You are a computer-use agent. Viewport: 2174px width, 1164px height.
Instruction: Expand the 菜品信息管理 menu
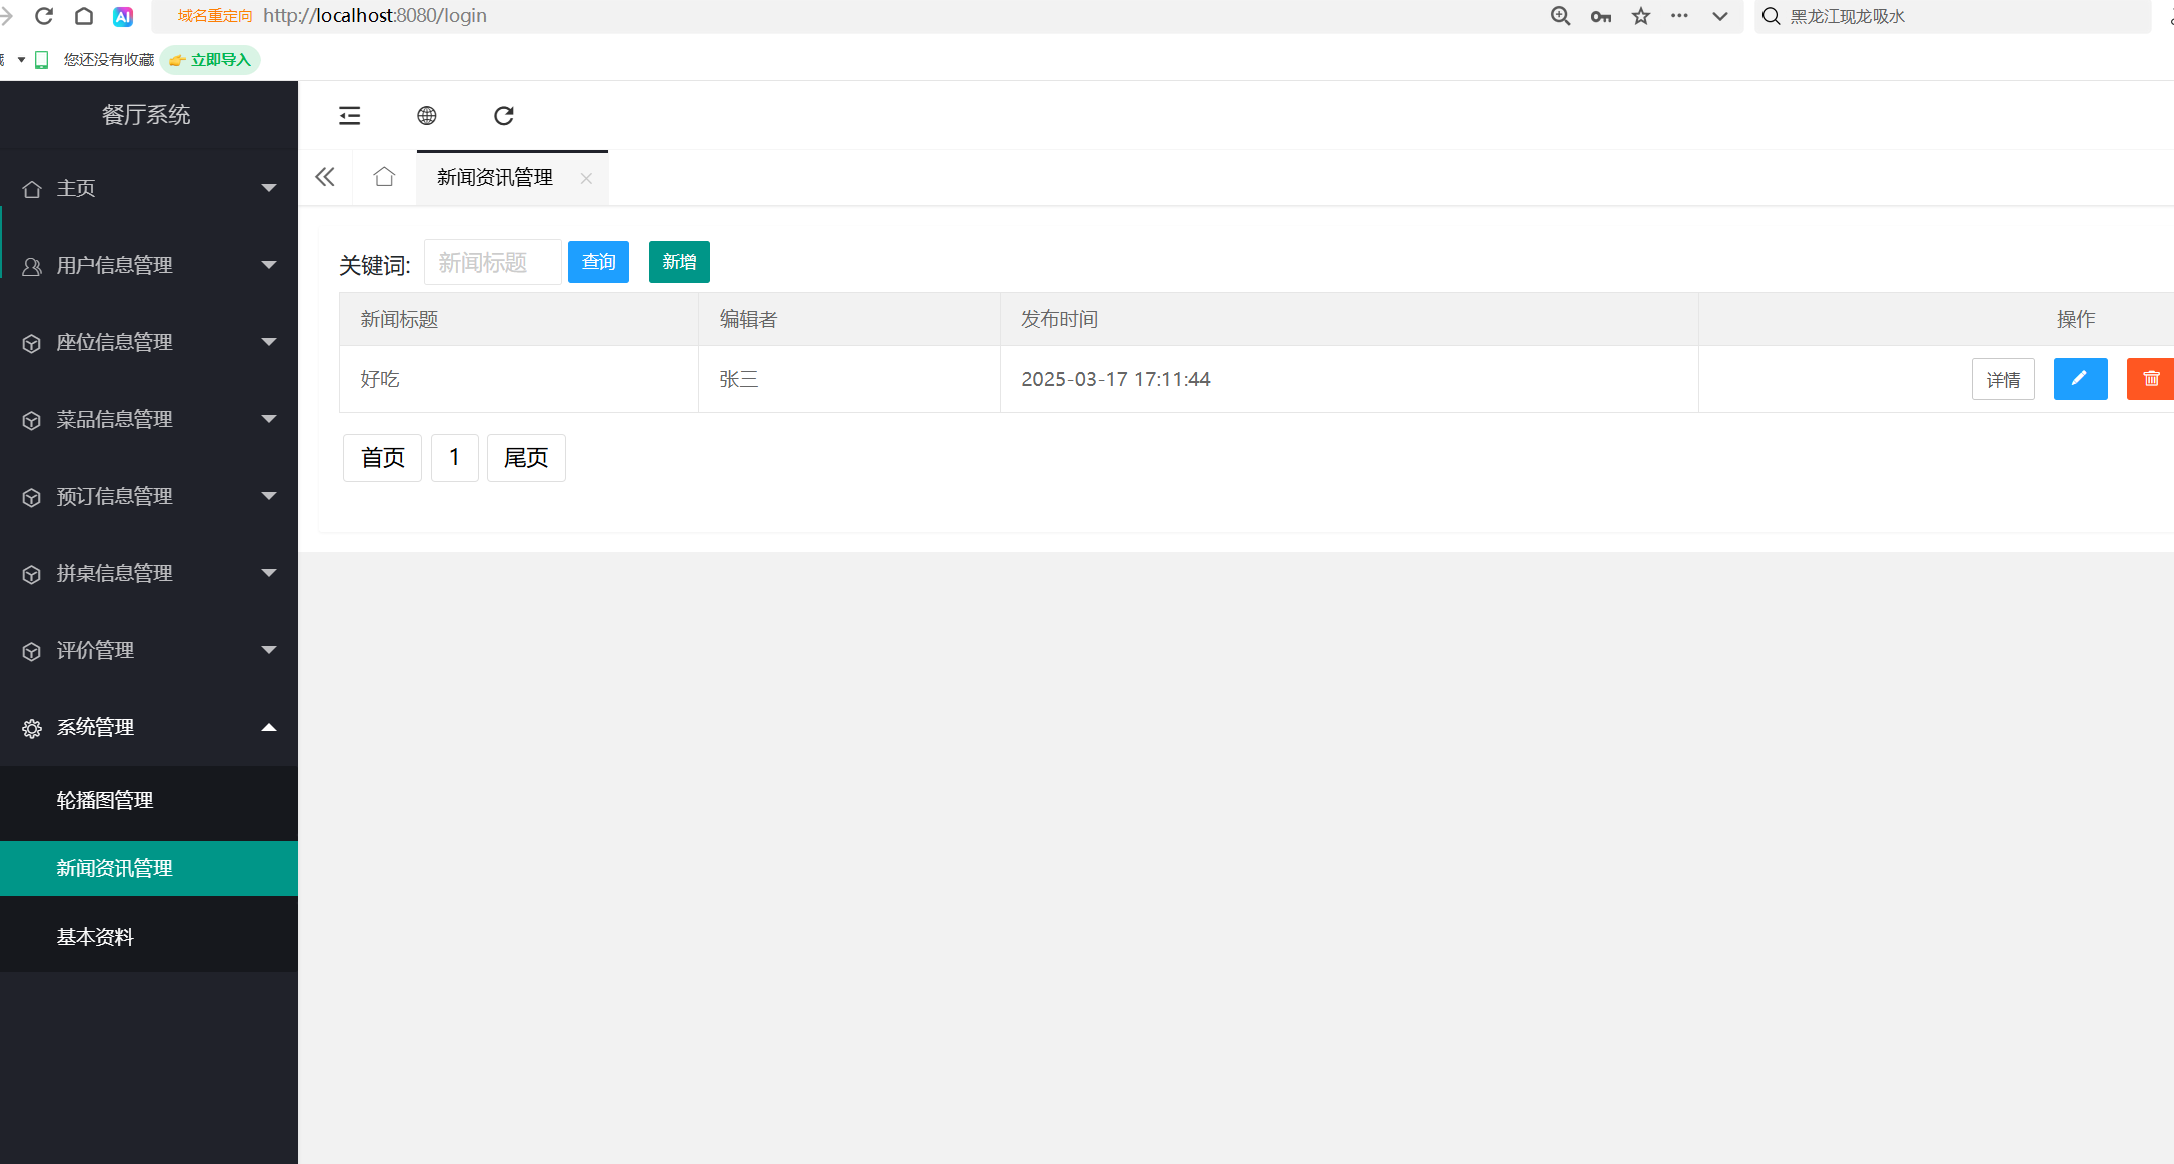click(x=149, y=419)
